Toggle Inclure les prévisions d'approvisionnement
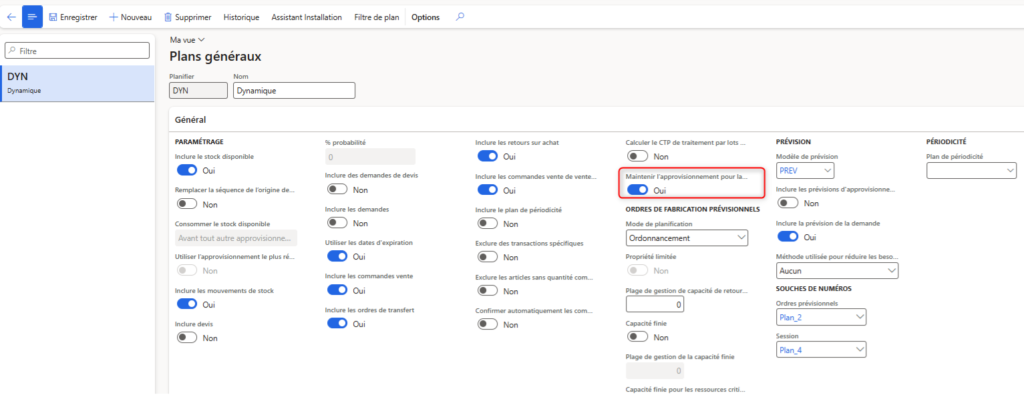The image size is (1024, 405). 788,203
